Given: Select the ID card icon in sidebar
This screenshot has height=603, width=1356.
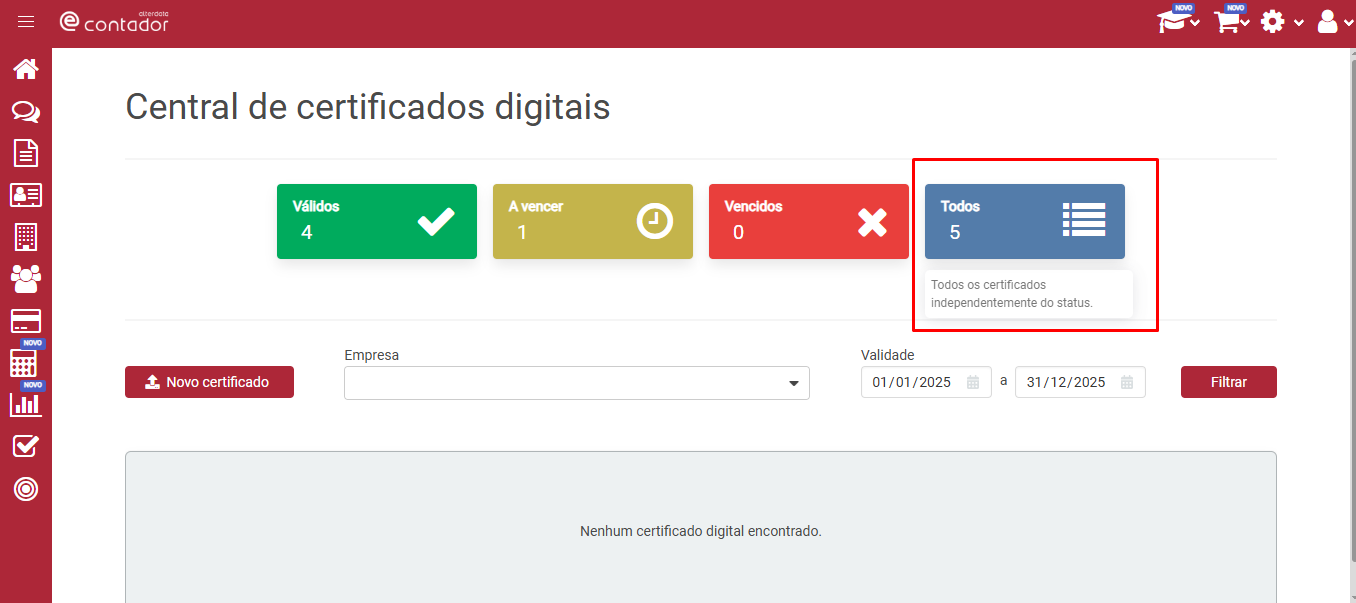Looking at the screenshot, I should [26, 195].
